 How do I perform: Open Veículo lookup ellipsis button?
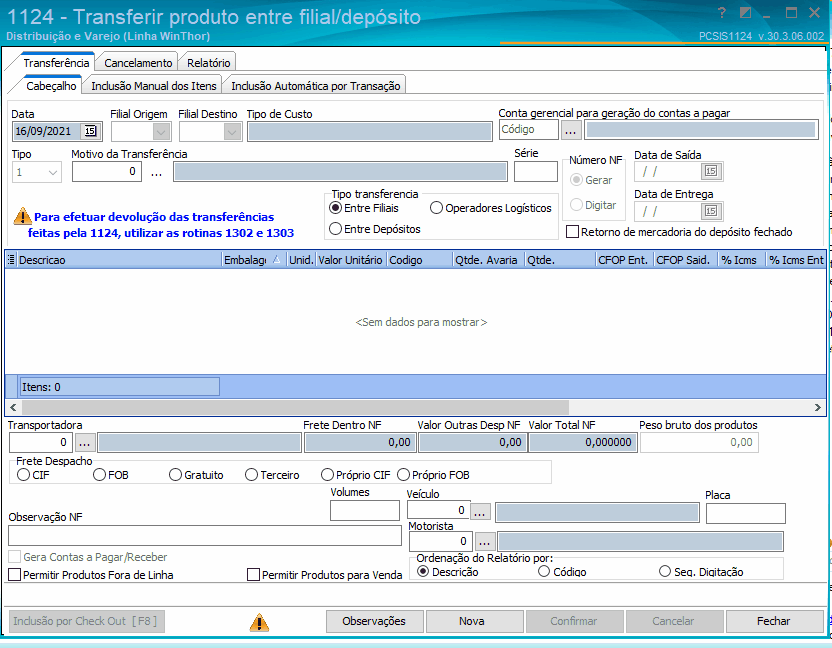pos(480,511)
